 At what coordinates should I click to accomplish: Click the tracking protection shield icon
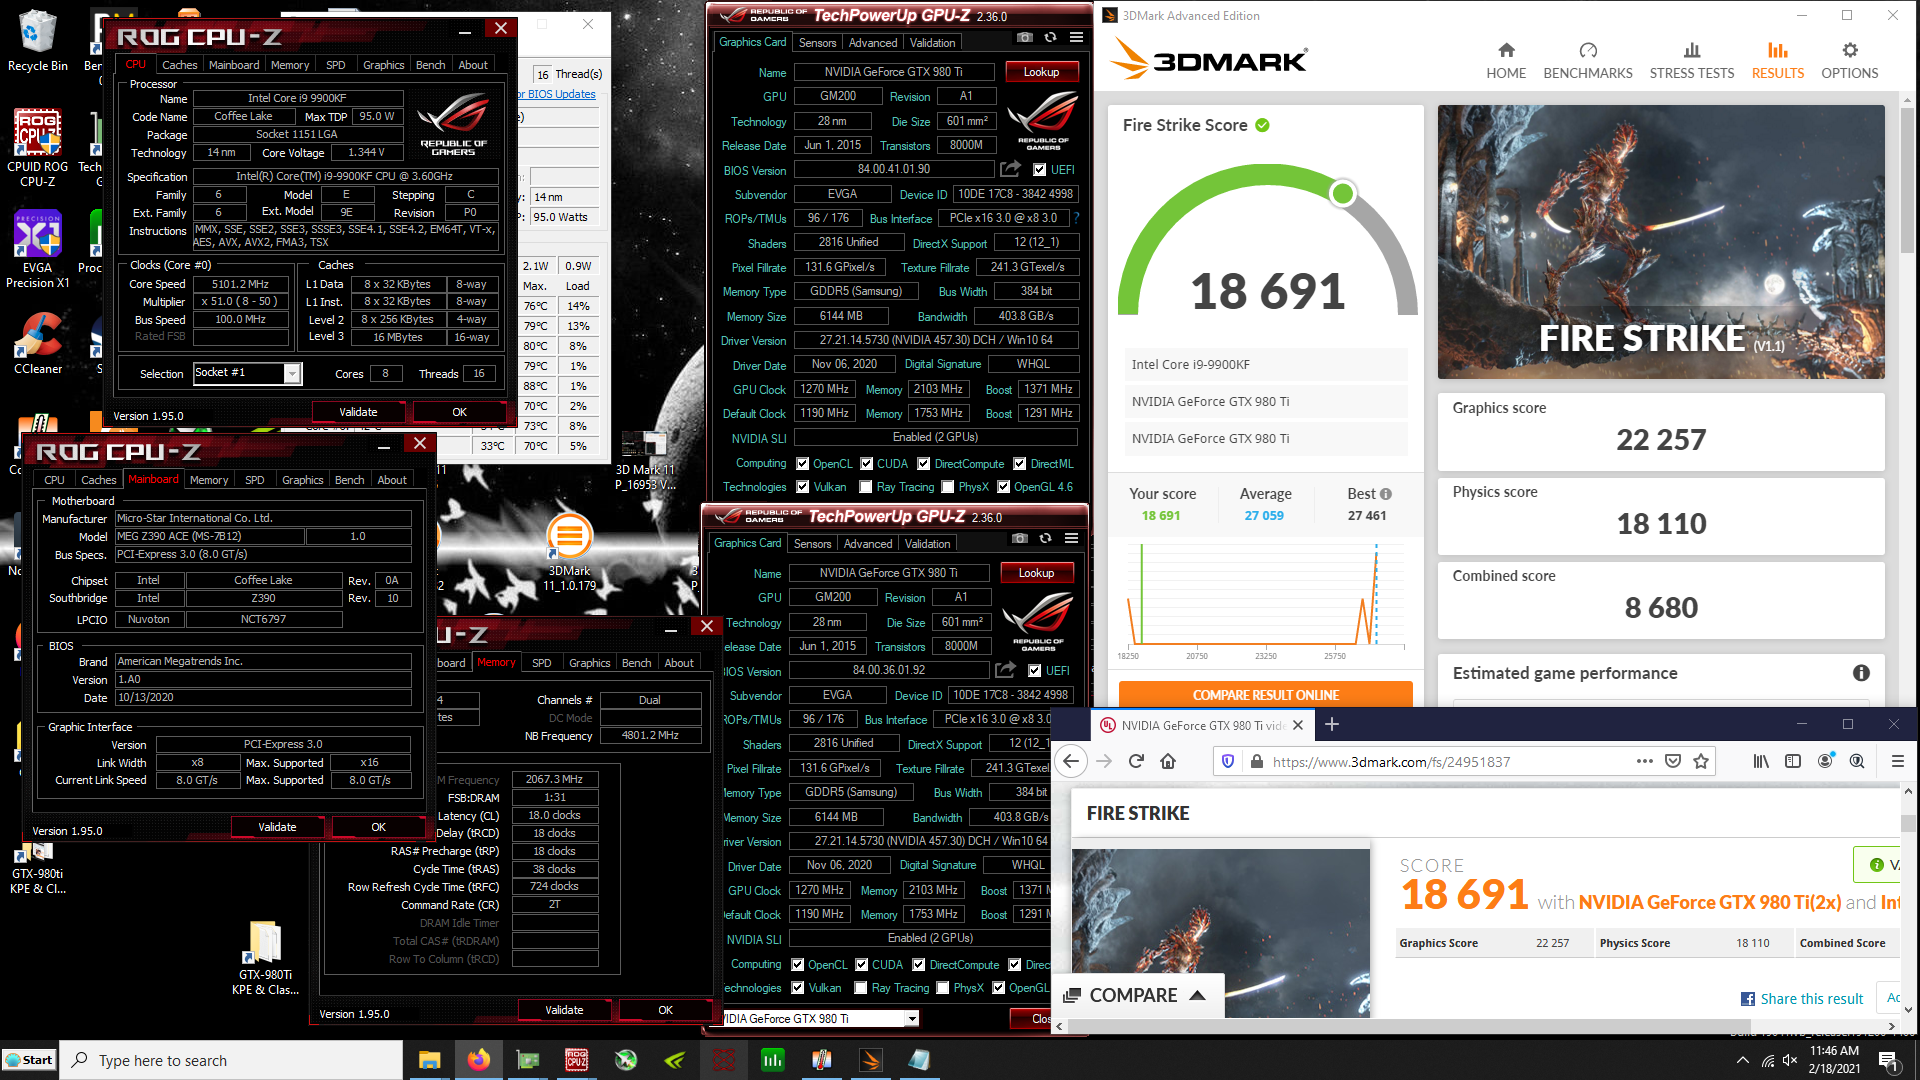tap(1228, 761)
